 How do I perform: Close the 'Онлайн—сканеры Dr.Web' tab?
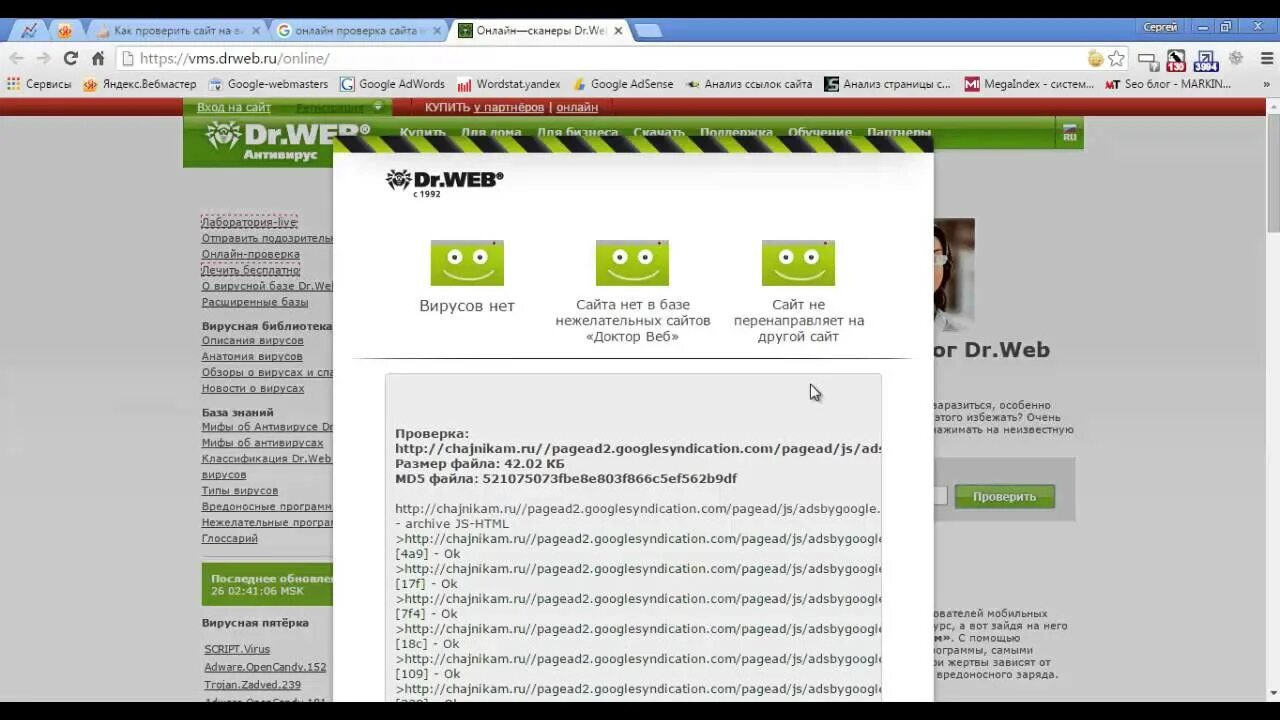pyautogui.click(x=618, y=30)
